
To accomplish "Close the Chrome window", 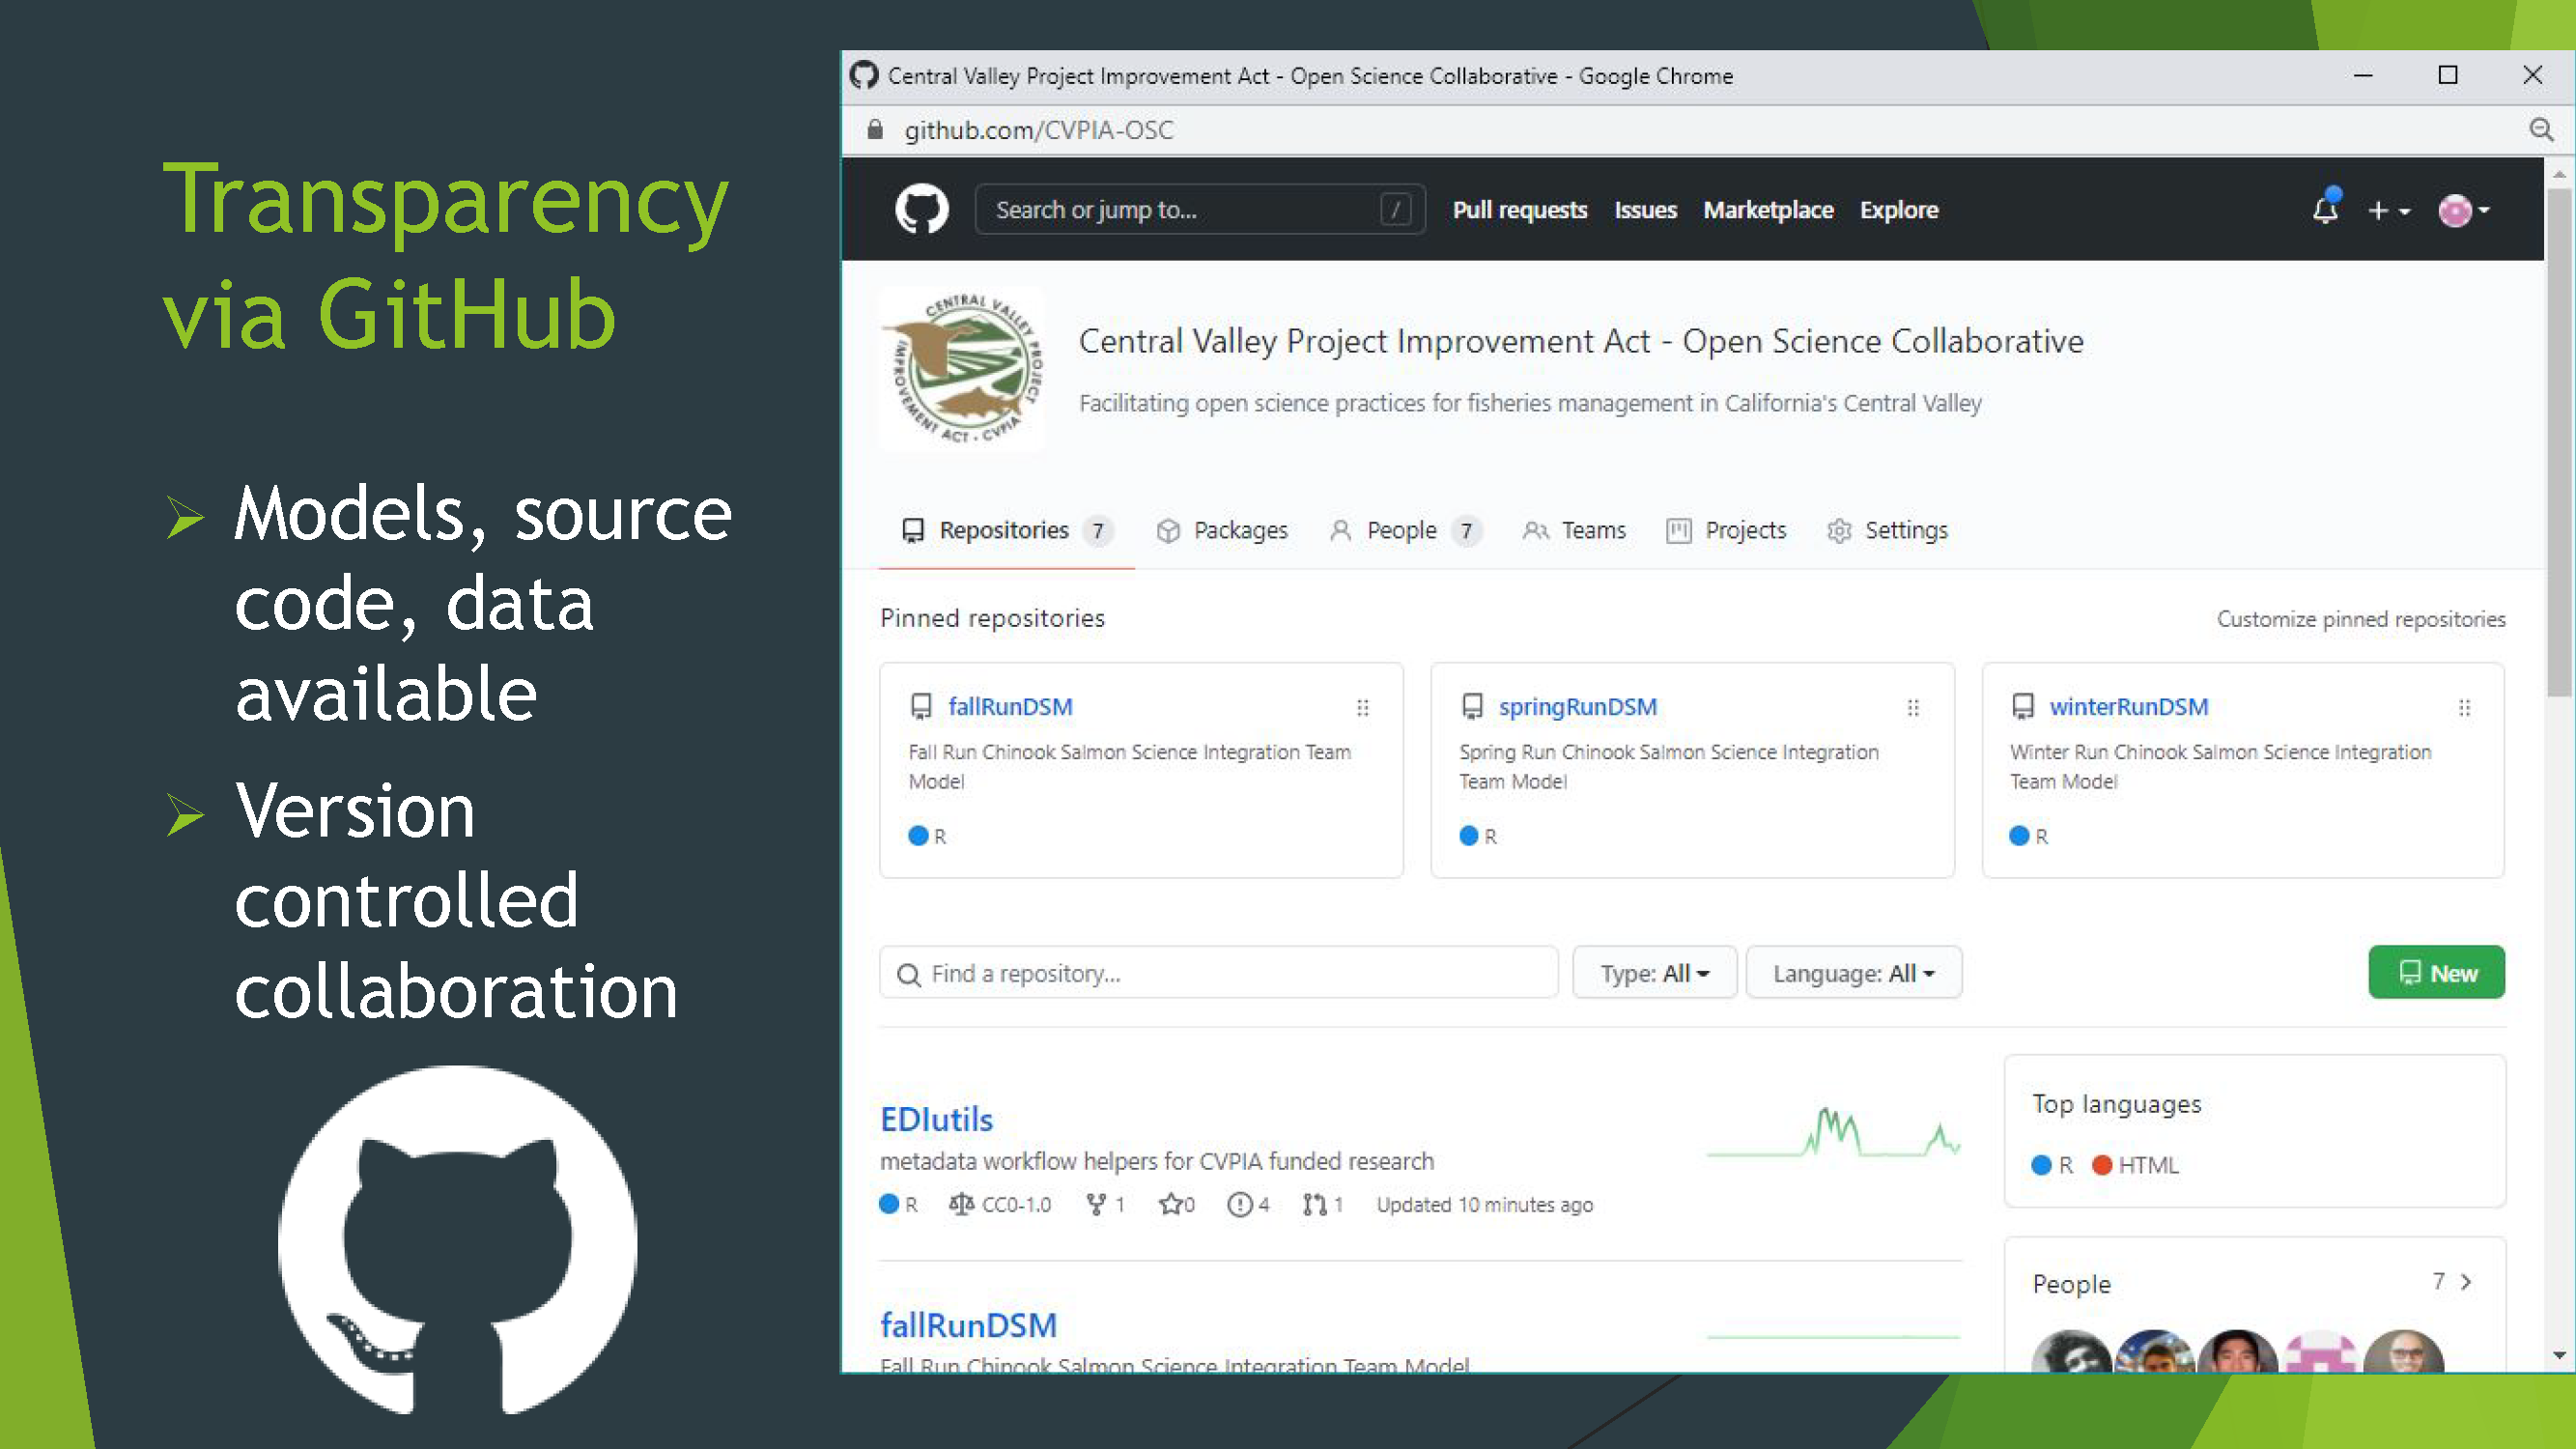I will [2532, 75].
